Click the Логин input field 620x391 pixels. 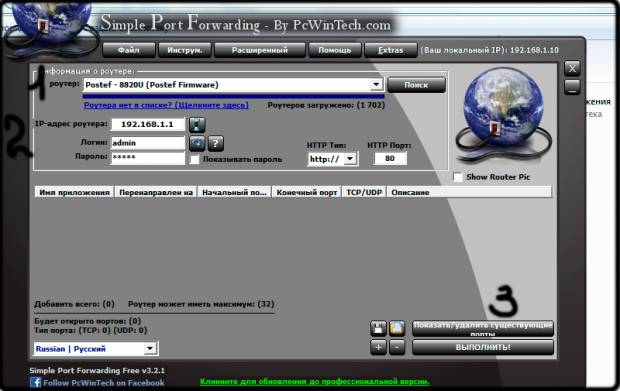pos(147,143)
